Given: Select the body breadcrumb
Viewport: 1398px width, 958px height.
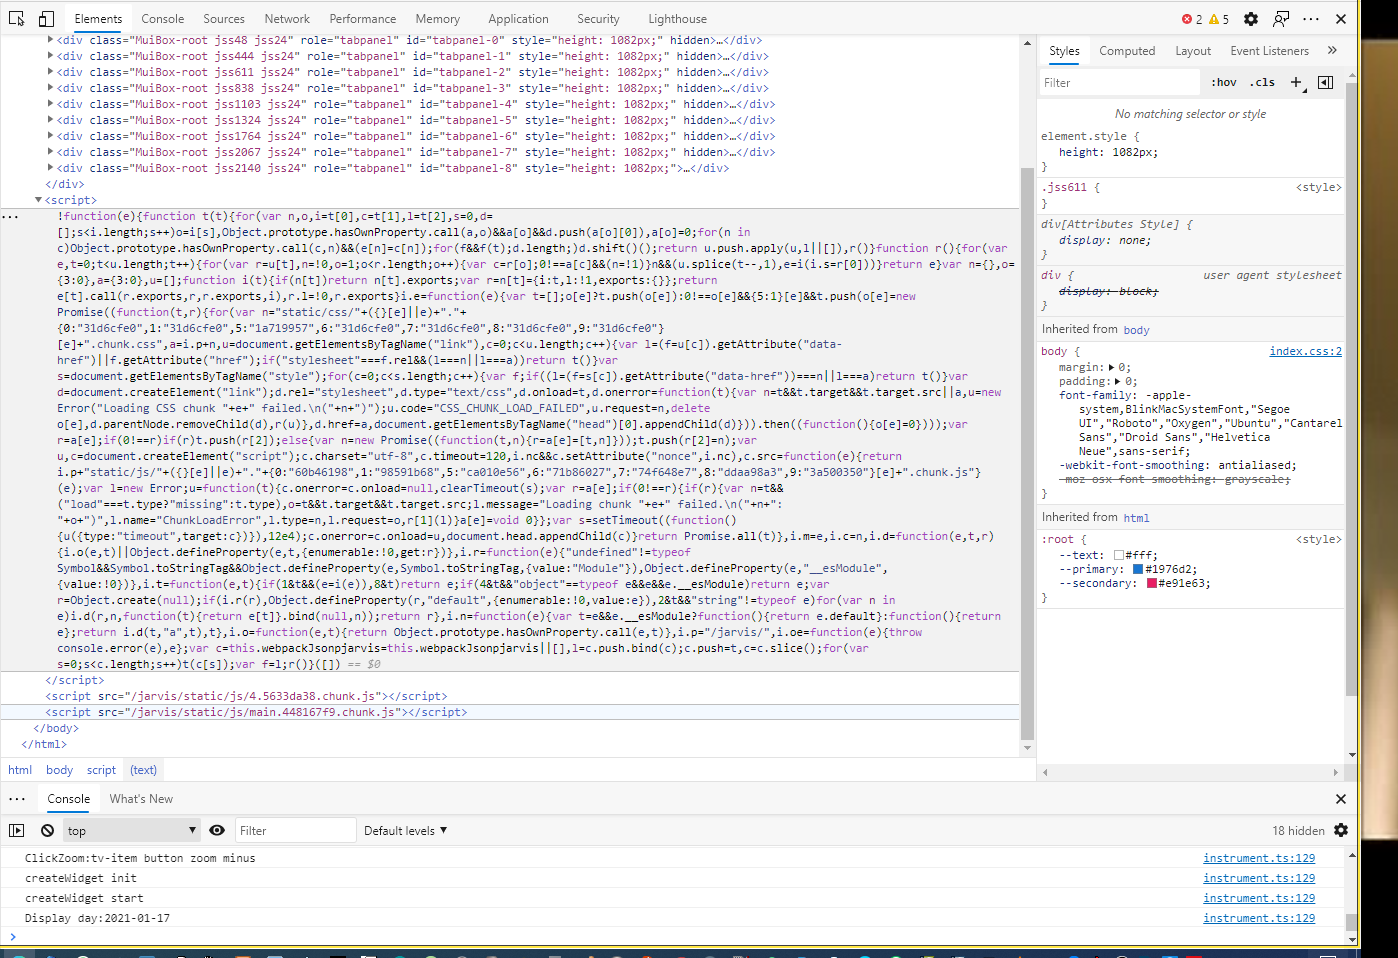Looking at the screenshot, I should point(59,770).
